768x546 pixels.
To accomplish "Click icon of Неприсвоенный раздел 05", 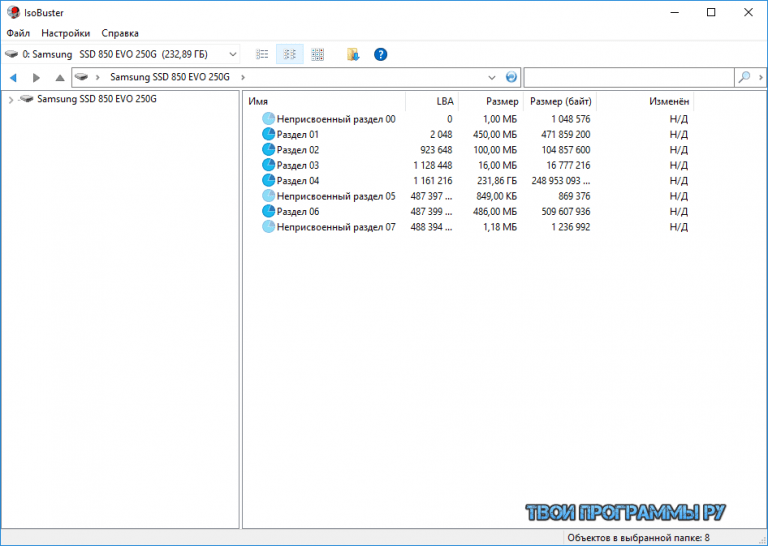I will (x=268, y=196).
